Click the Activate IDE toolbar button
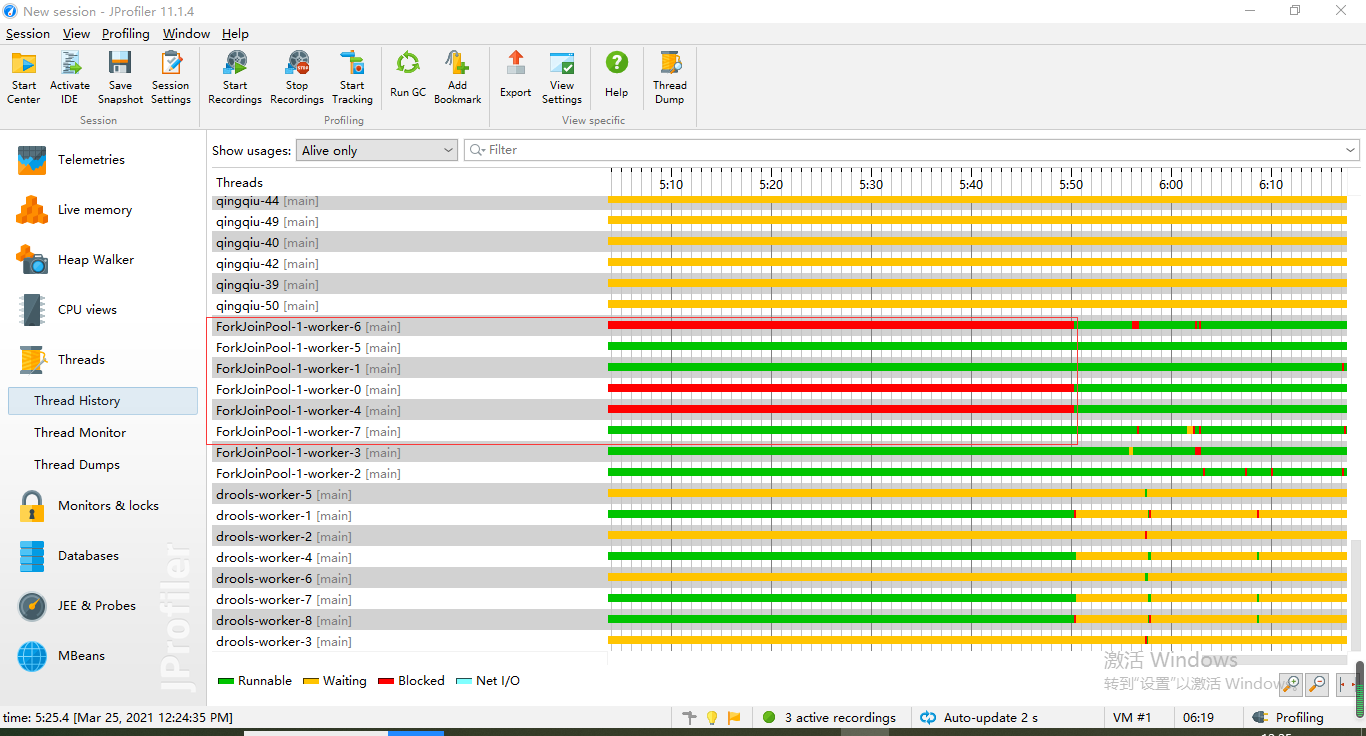Viewport: 1366px width, 736px height. tap(70, 78)
